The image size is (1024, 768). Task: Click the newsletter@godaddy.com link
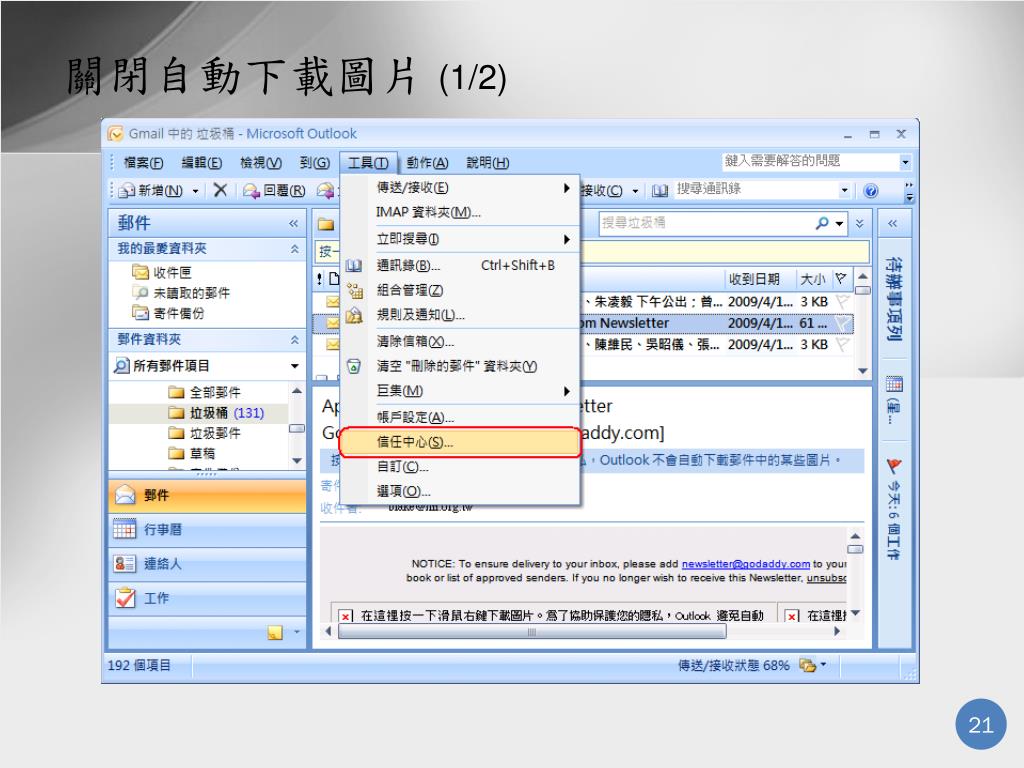point(746,564)
